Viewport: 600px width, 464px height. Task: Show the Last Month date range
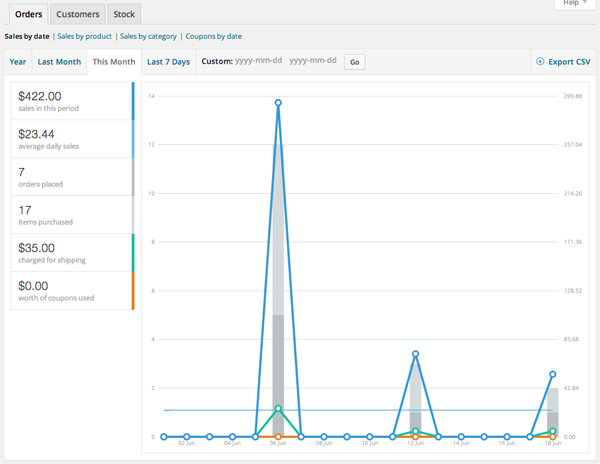pos(59,62)
